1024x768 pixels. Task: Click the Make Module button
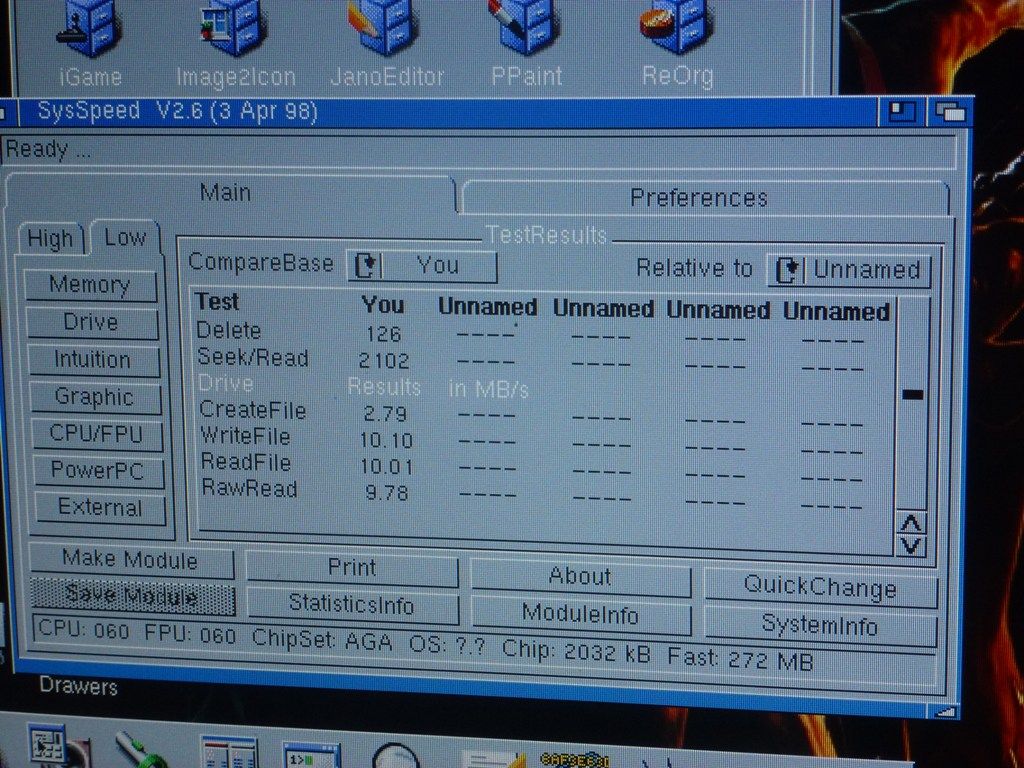(x=130, y=560)
